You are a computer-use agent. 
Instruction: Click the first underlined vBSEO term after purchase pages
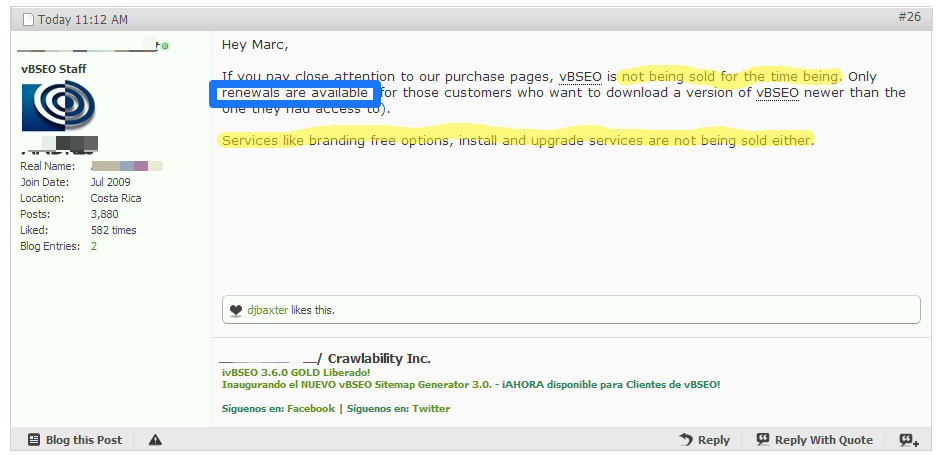pos(580,77)
